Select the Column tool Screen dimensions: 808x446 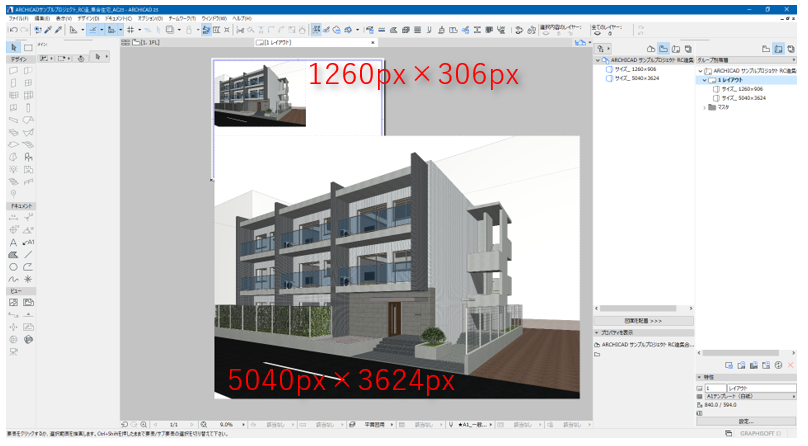pyautogui.click(x=28, y=108)
